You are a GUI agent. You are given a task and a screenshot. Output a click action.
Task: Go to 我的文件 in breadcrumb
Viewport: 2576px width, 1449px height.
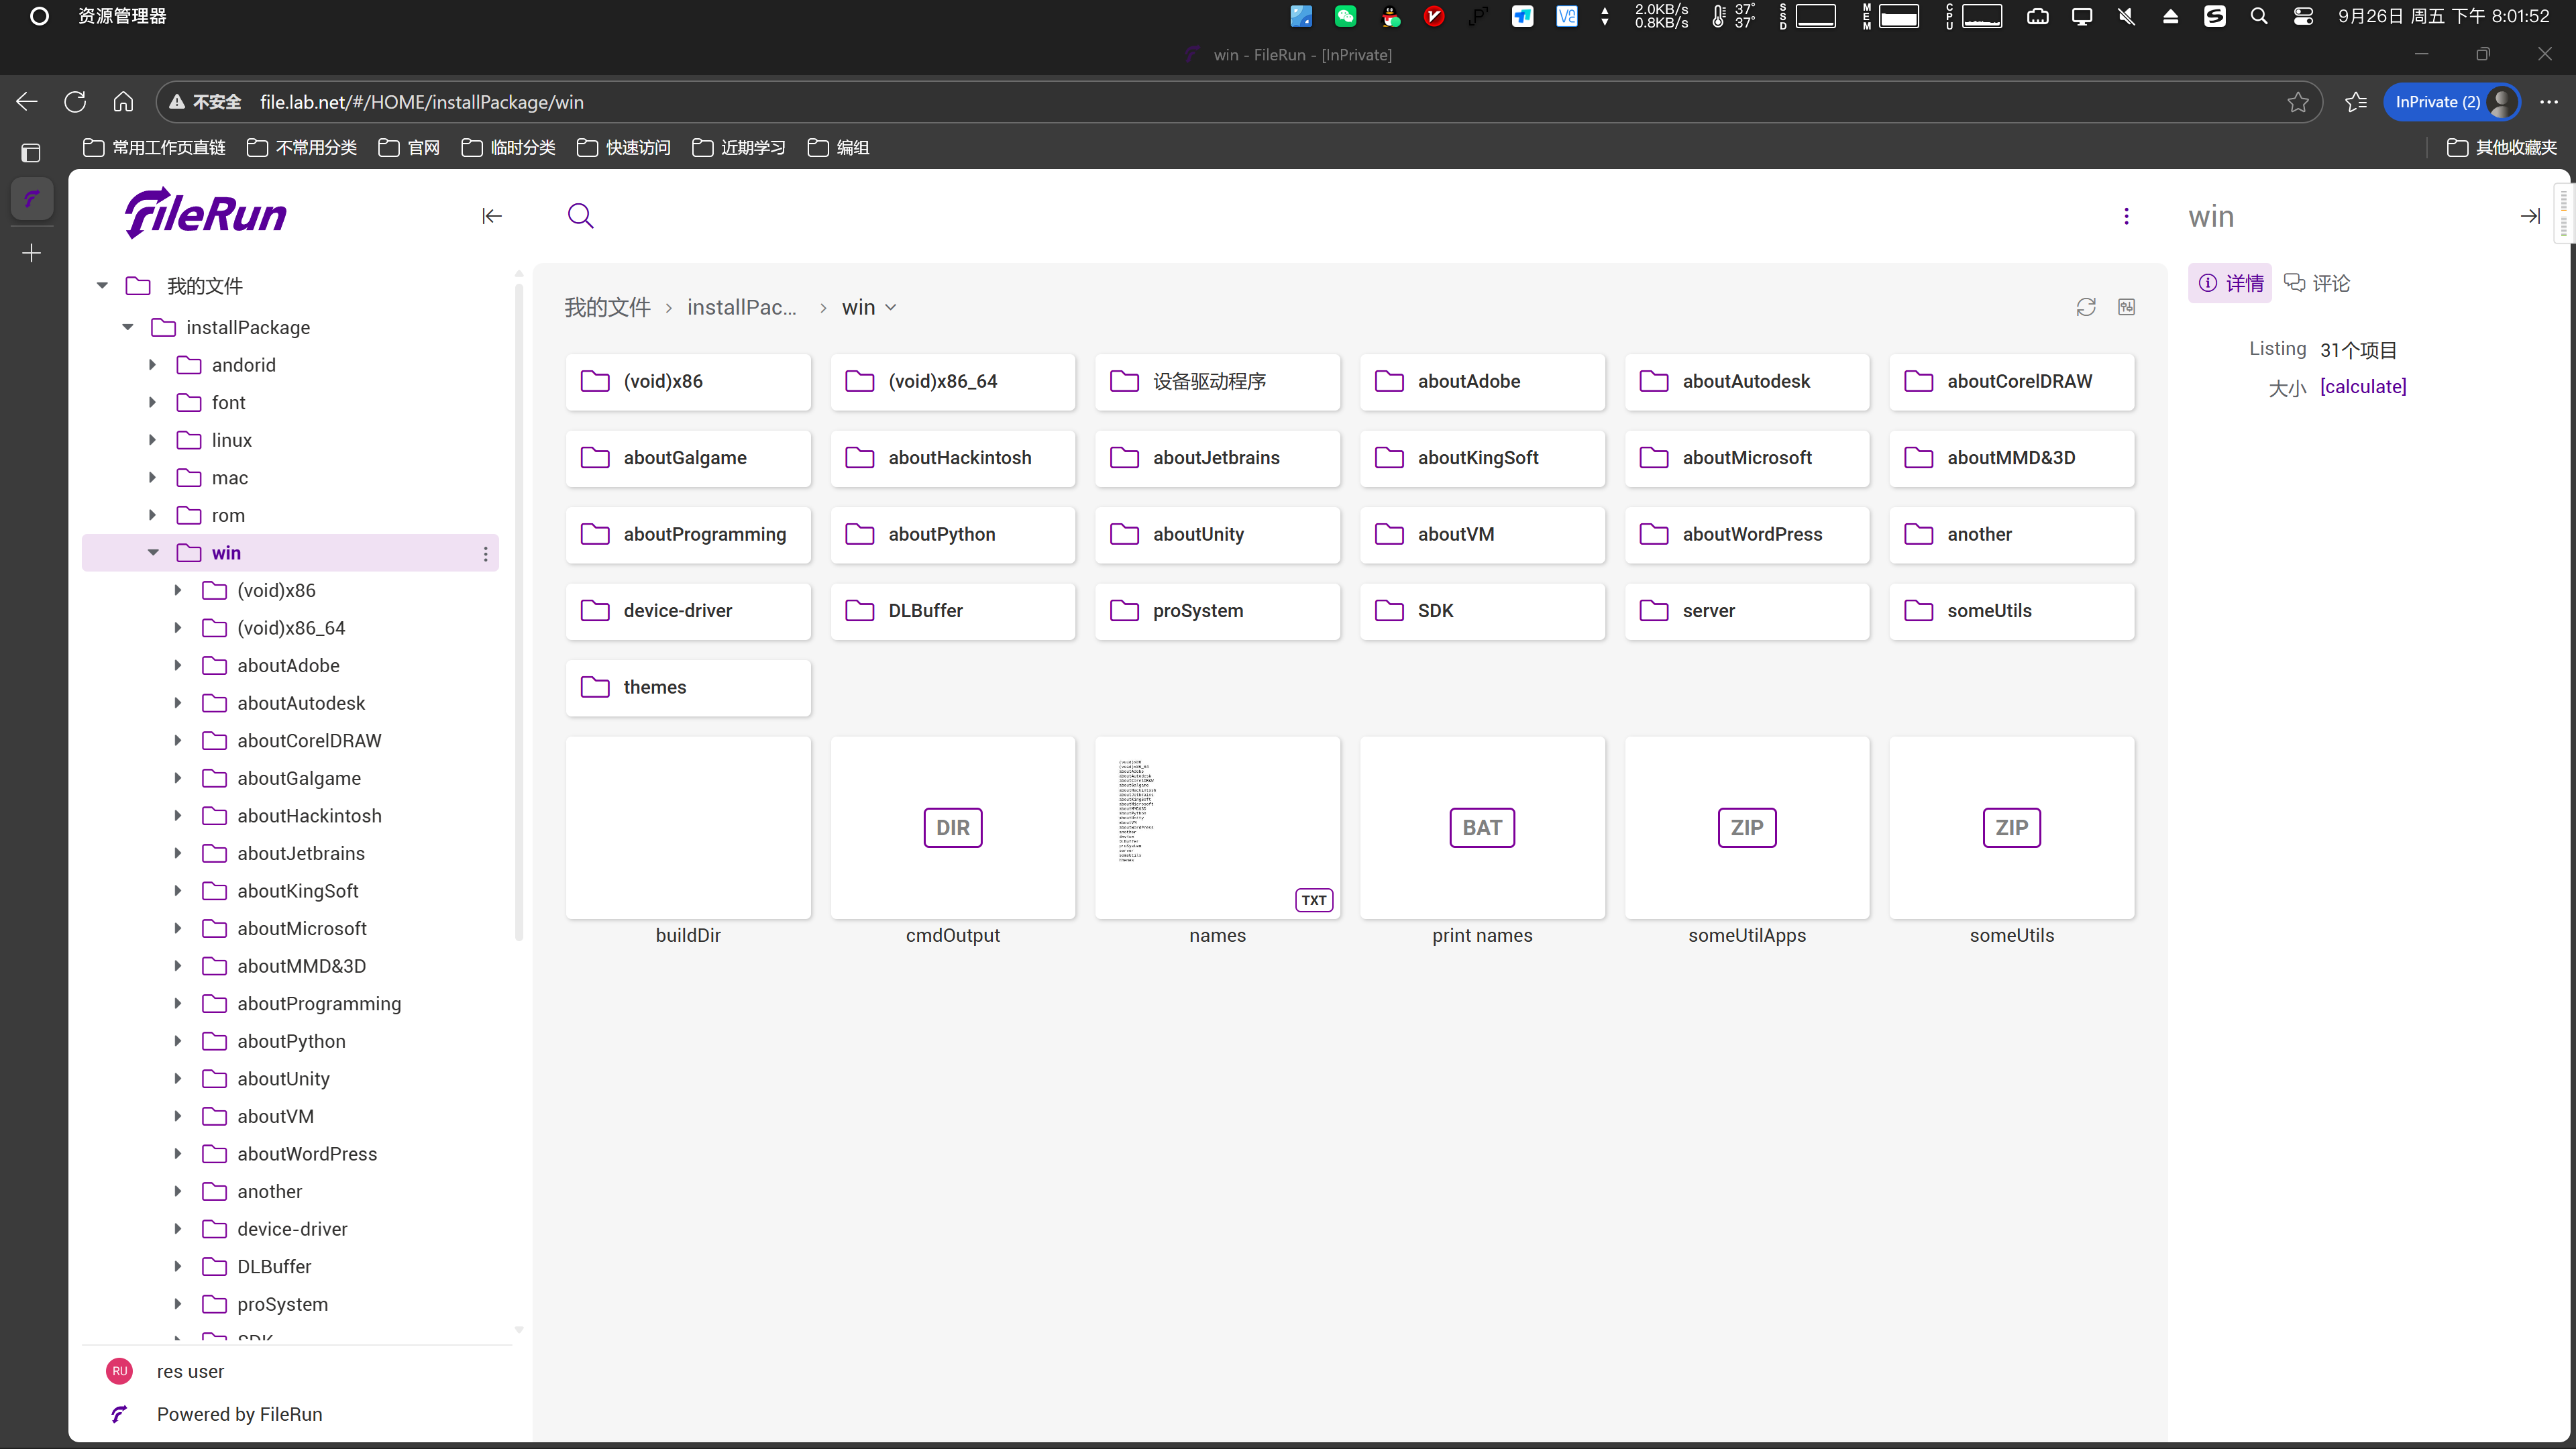coord(607,307)
